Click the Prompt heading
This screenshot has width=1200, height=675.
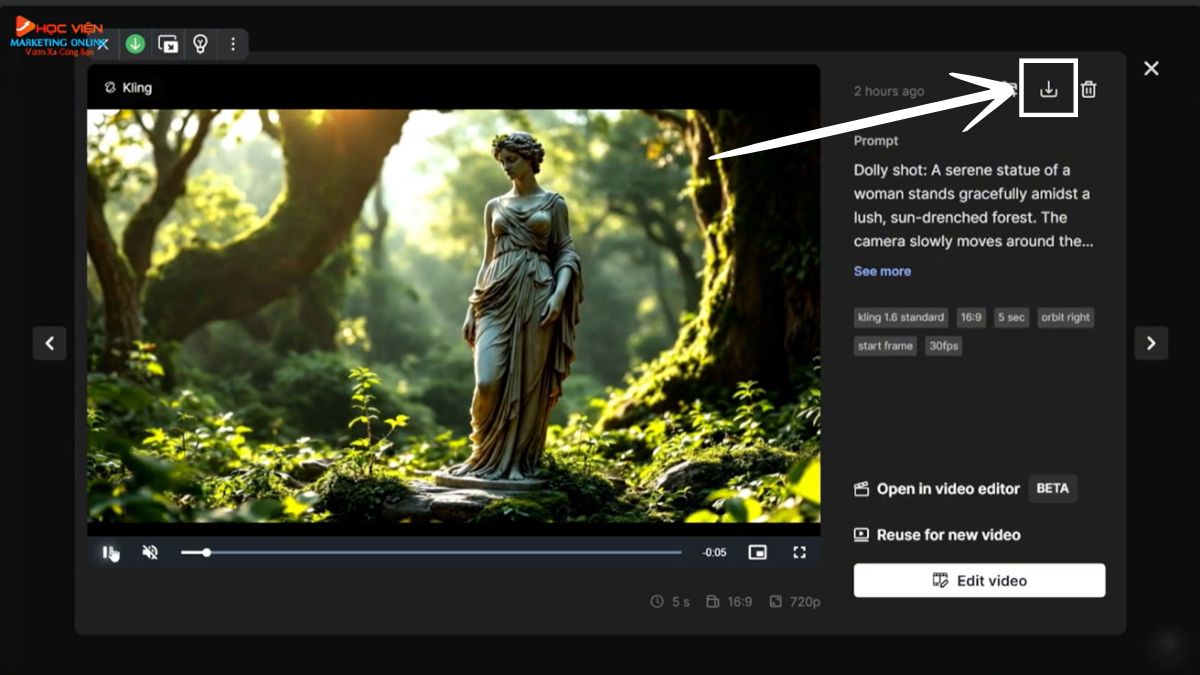876,141
